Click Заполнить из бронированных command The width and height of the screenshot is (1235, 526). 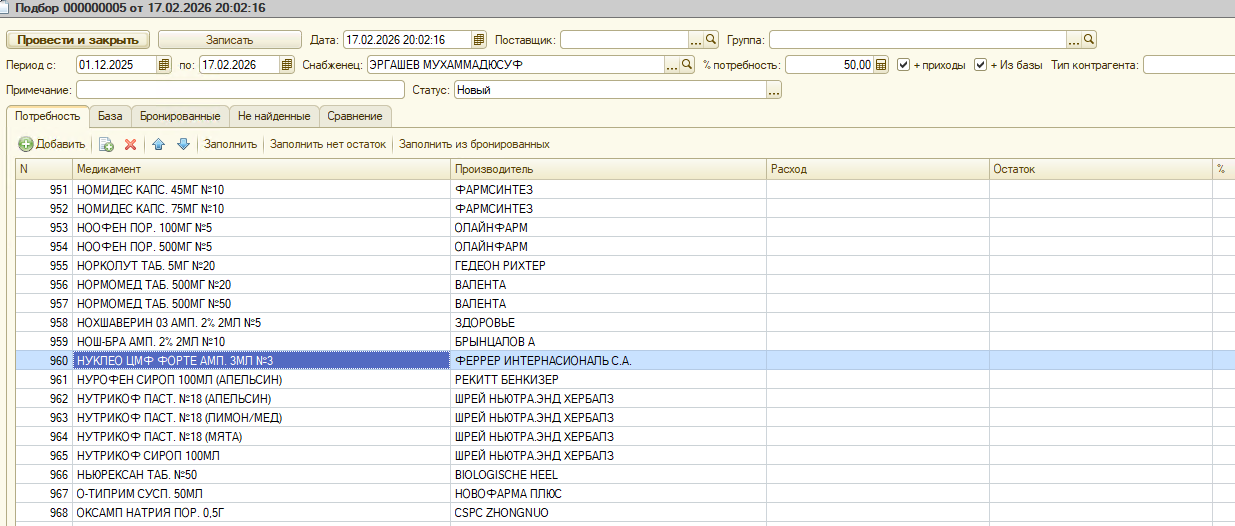(474, 144)
